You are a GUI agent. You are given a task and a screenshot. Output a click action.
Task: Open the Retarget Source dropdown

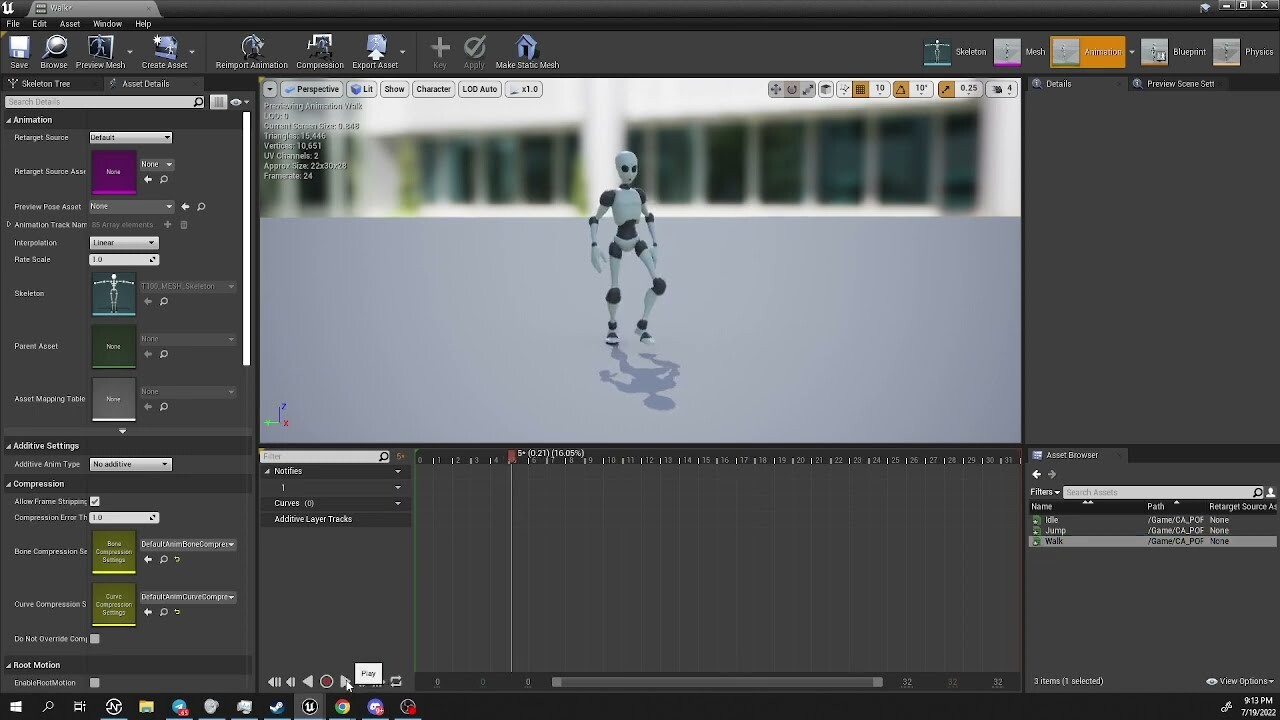click(x=131, y=137)
